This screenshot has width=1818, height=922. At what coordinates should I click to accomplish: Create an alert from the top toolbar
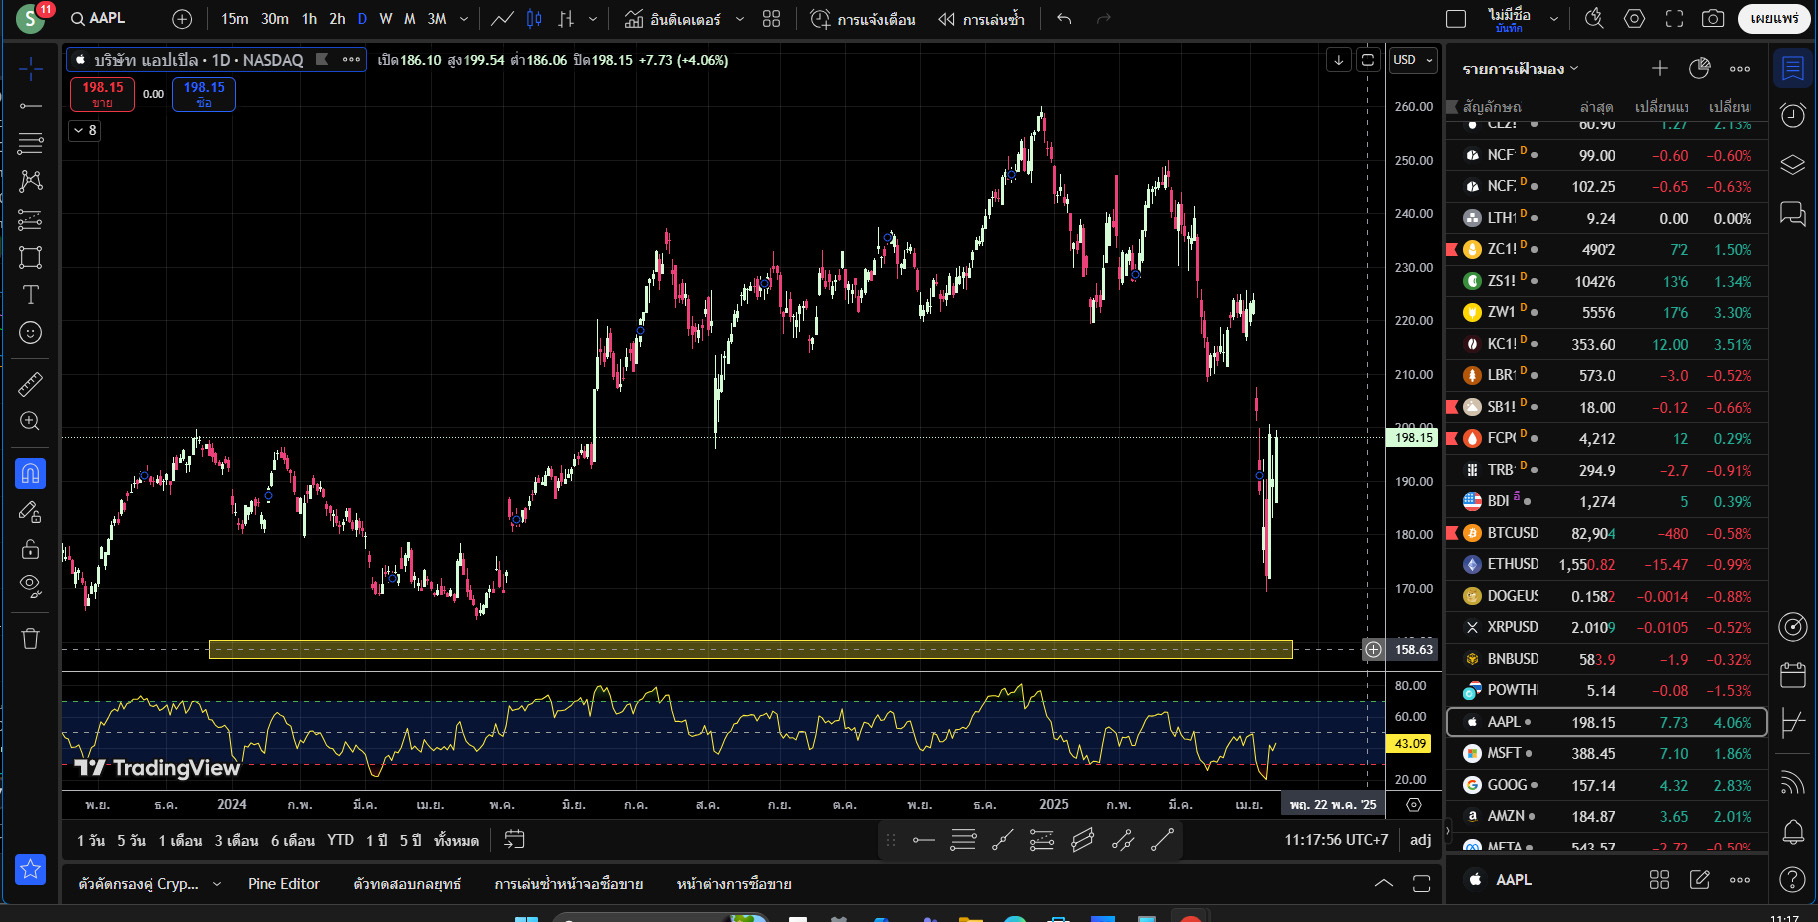pyautogui.click(x=862, y=18)
